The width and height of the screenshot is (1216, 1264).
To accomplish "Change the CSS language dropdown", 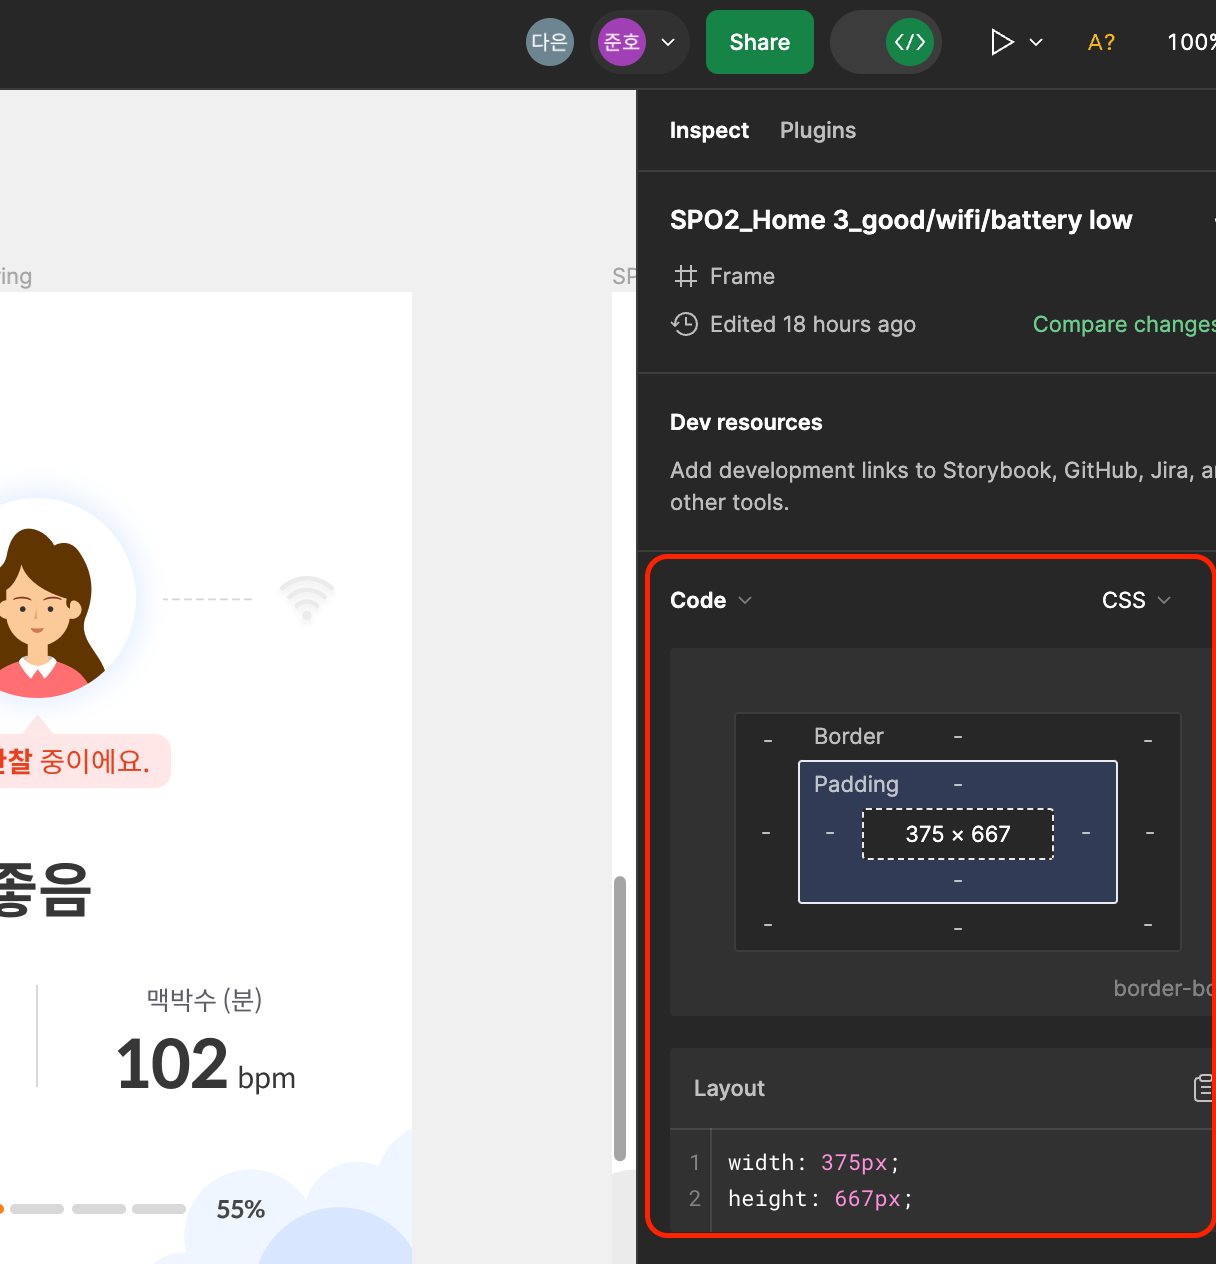I will [x=1136, y=600].
